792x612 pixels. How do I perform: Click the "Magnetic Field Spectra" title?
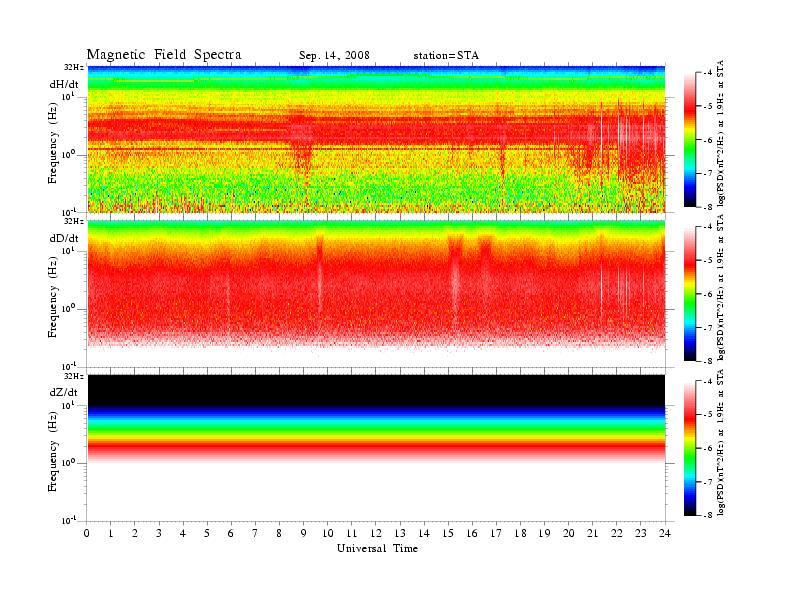pyautogui.click(x=164, y=55)
